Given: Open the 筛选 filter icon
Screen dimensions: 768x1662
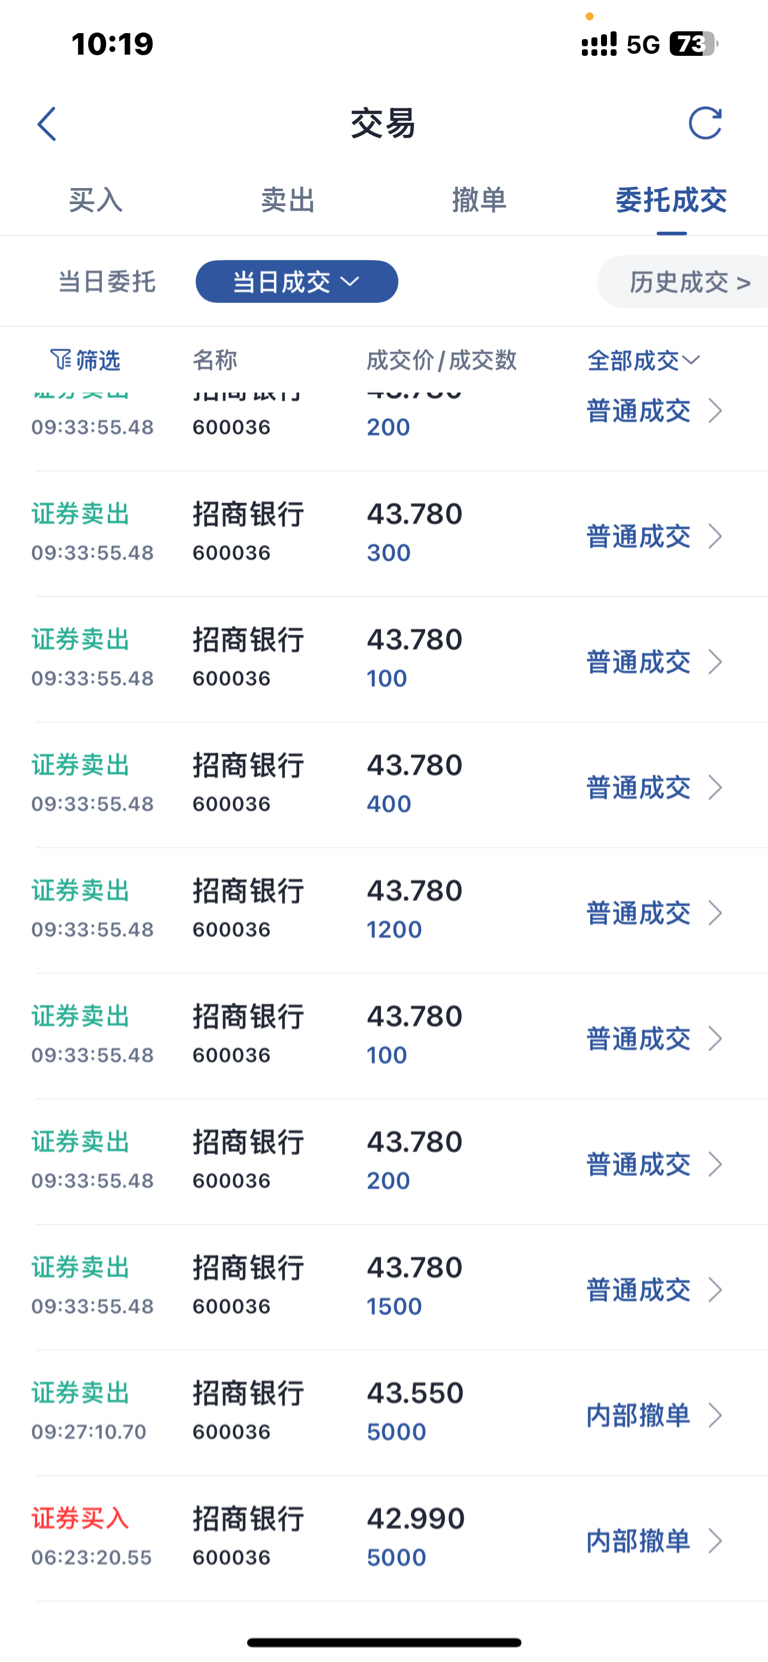Looking at the screenshot, I should tap(60, 360).
